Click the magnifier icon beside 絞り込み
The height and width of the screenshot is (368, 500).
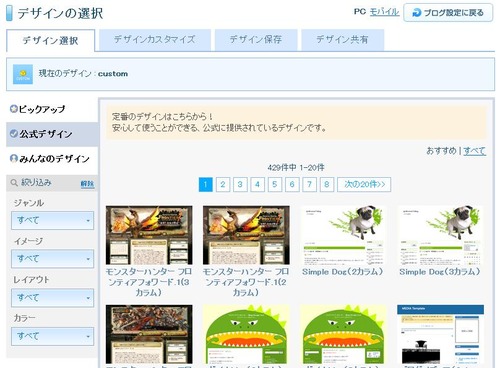pyautogui.click(x=14, y=183)
